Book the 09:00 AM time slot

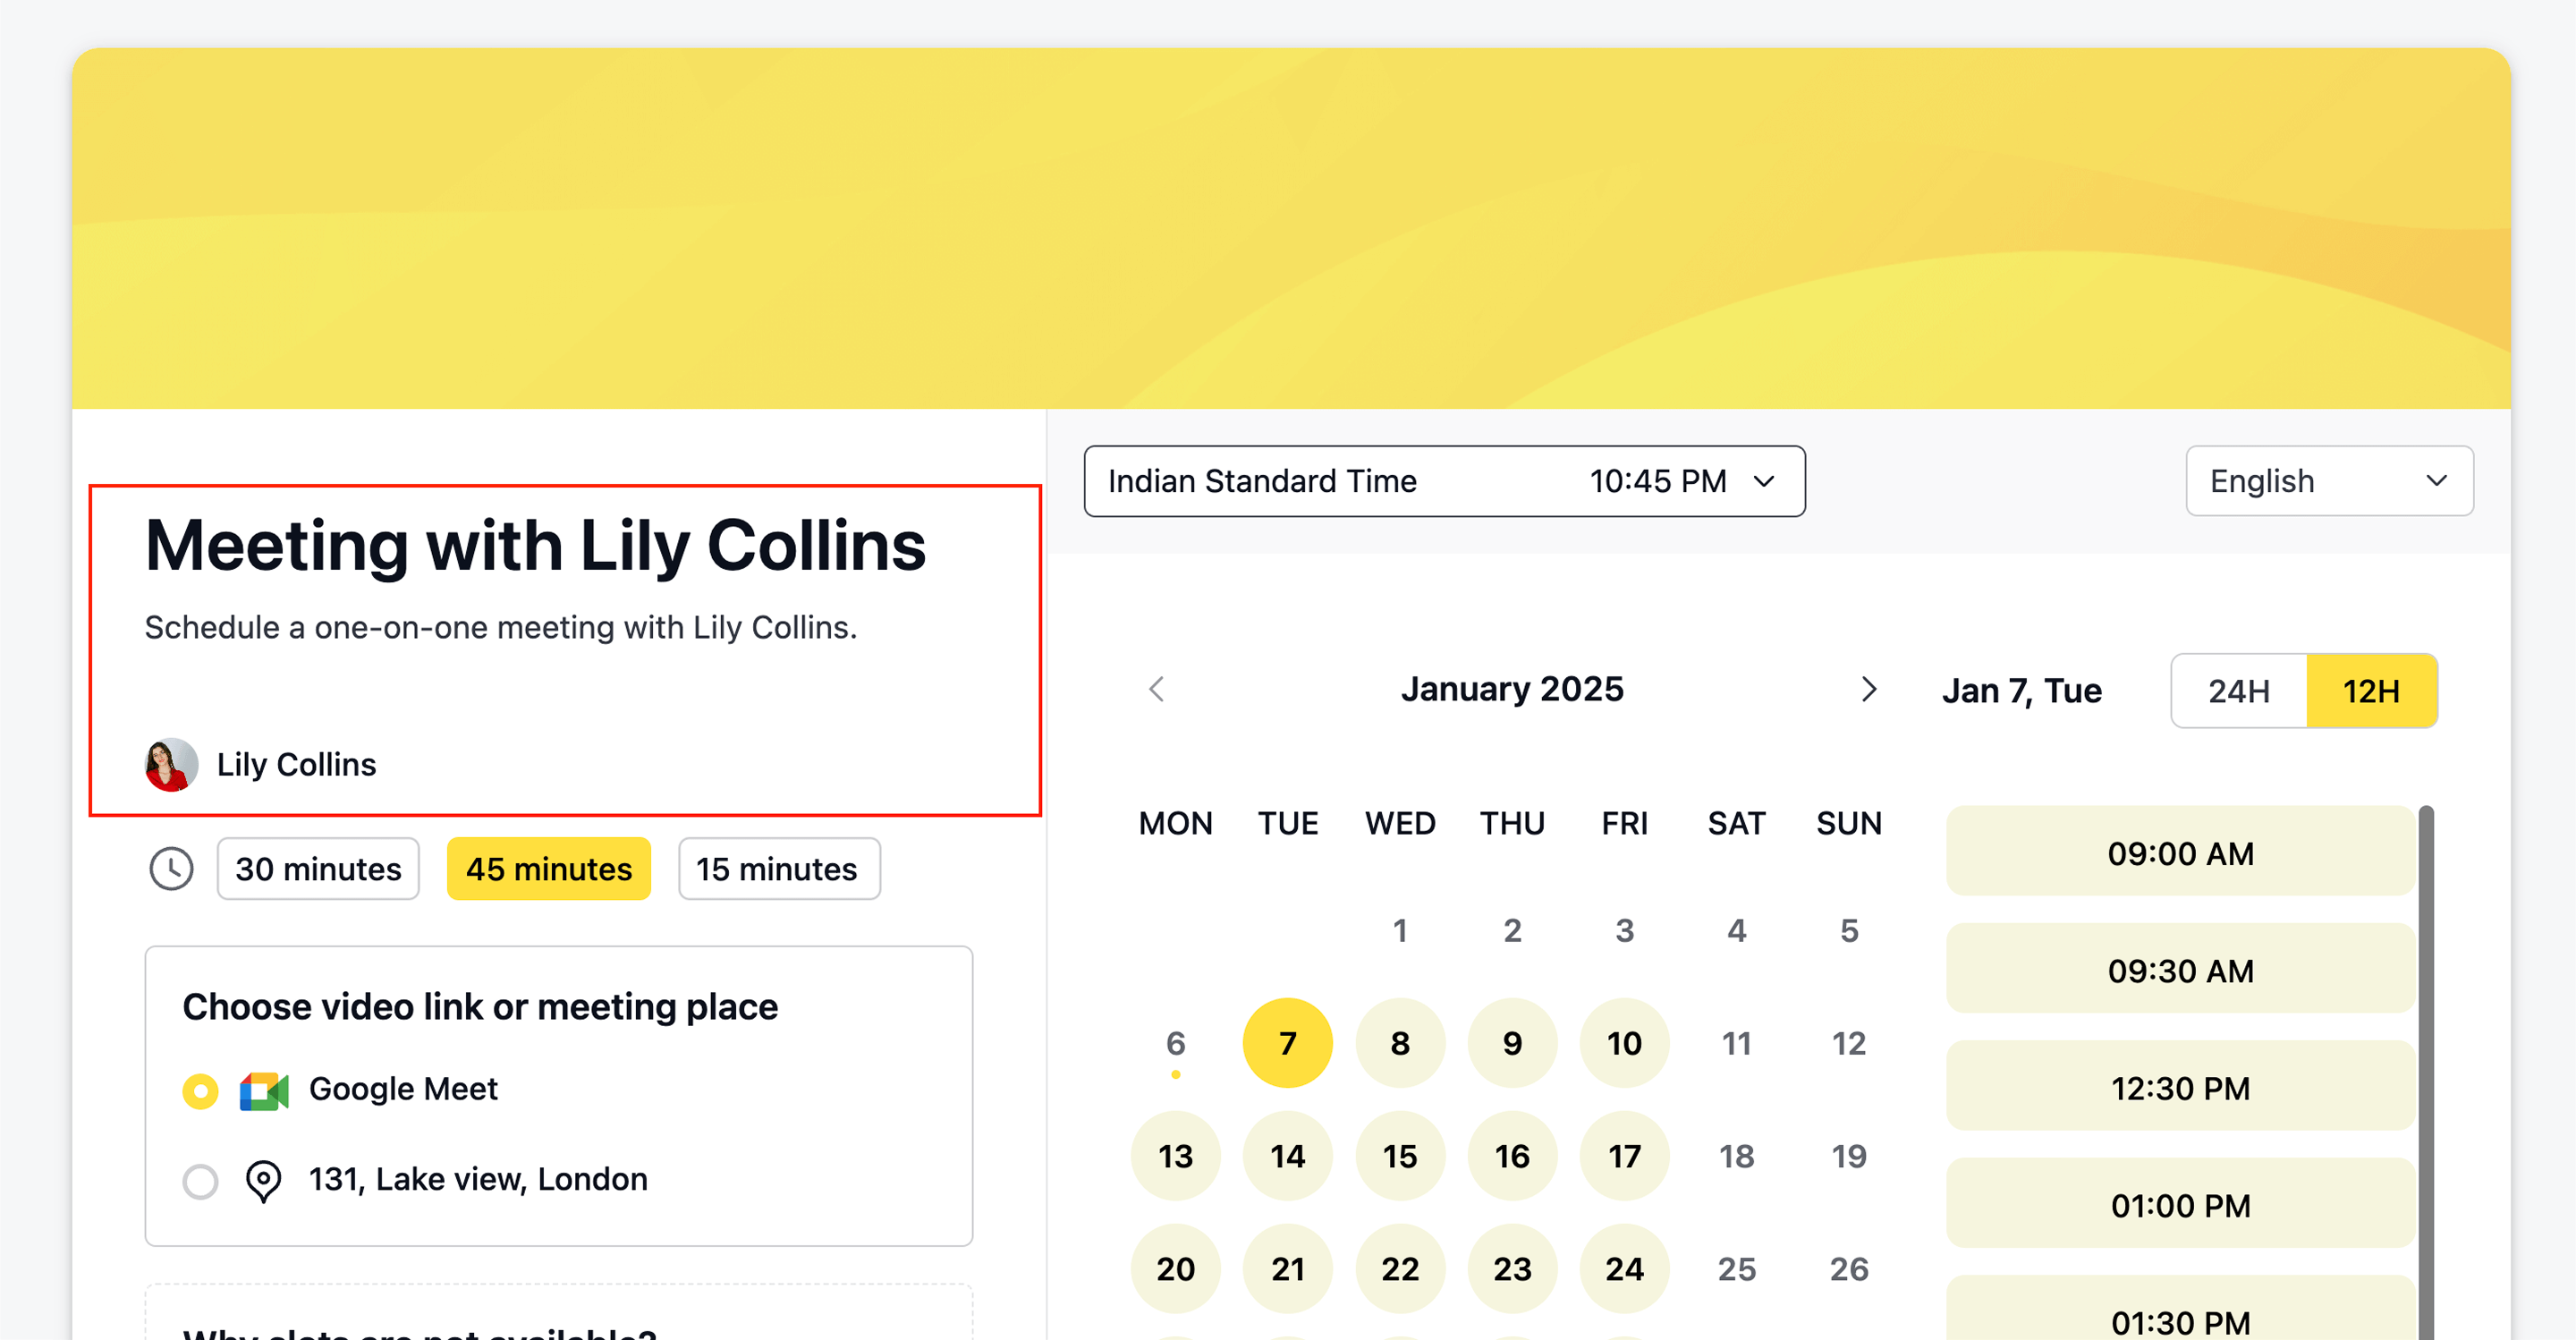click(x=2180, y=853)
